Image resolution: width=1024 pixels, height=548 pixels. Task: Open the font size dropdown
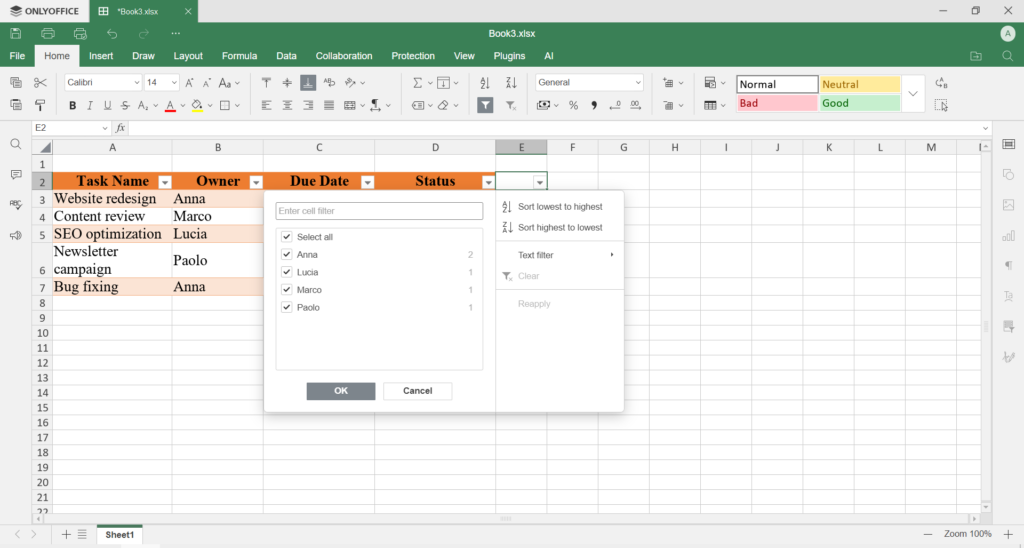pos(174,82)
